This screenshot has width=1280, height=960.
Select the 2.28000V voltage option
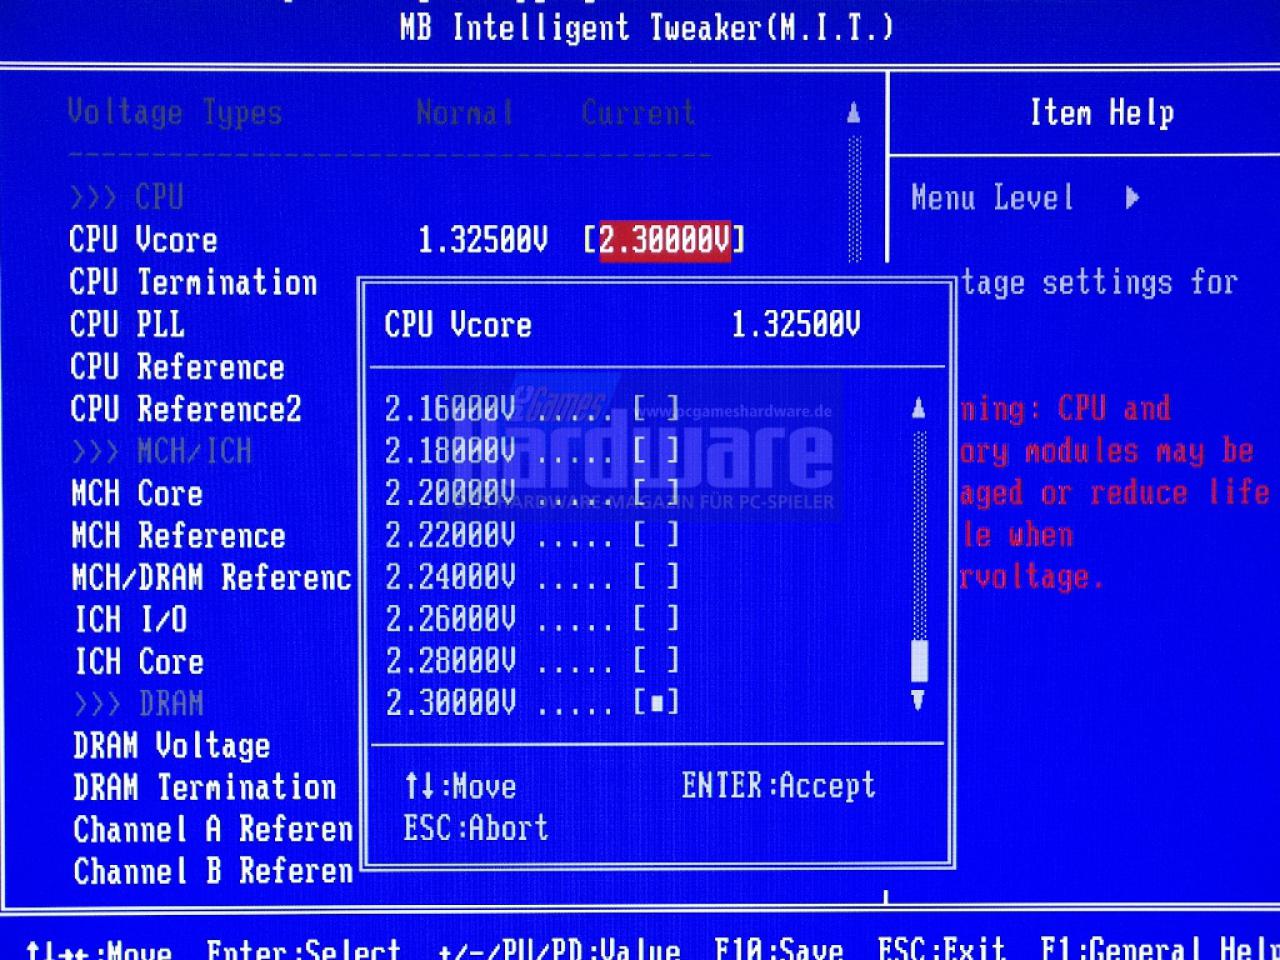(x=532, y=660)
